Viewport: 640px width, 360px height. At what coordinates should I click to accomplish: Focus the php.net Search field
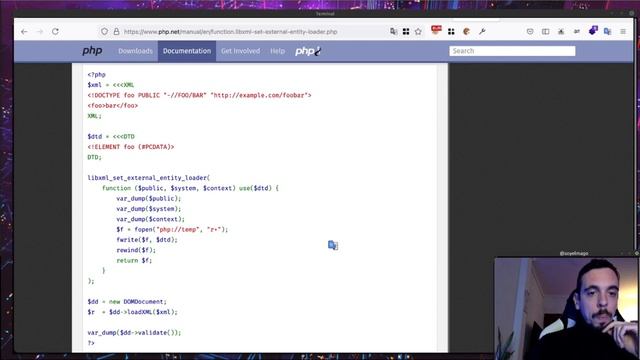[512, 51]
